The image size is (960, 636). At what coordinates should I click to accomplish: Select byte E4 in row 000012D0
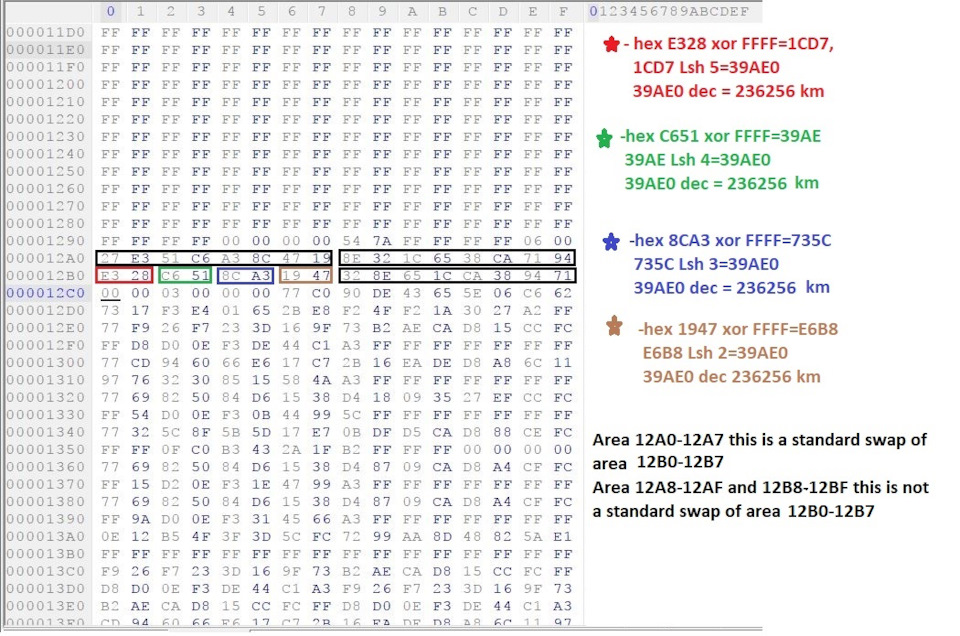tap(201, 310)
